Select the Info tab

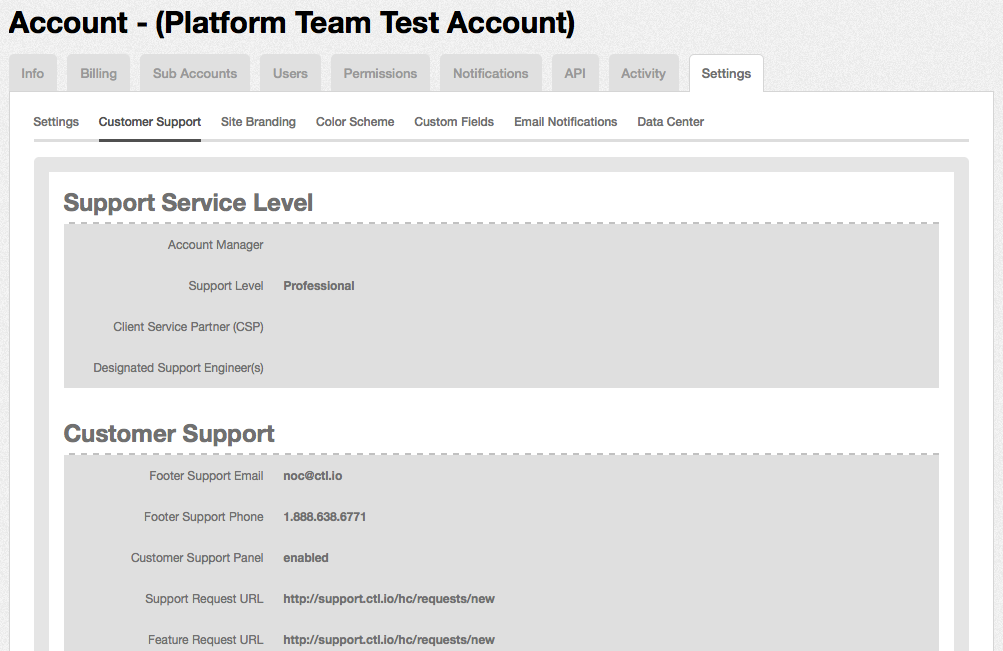32,72
